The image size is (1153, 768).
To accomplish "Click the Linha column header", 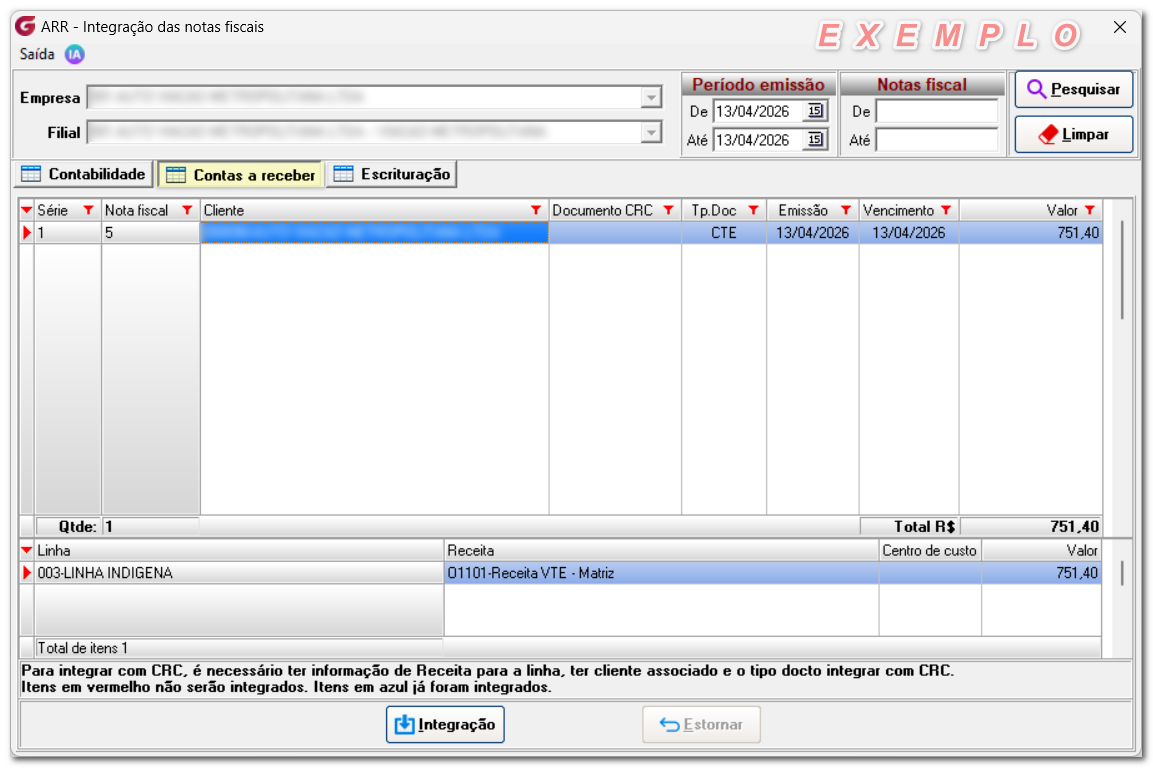I will click(239, 550).
